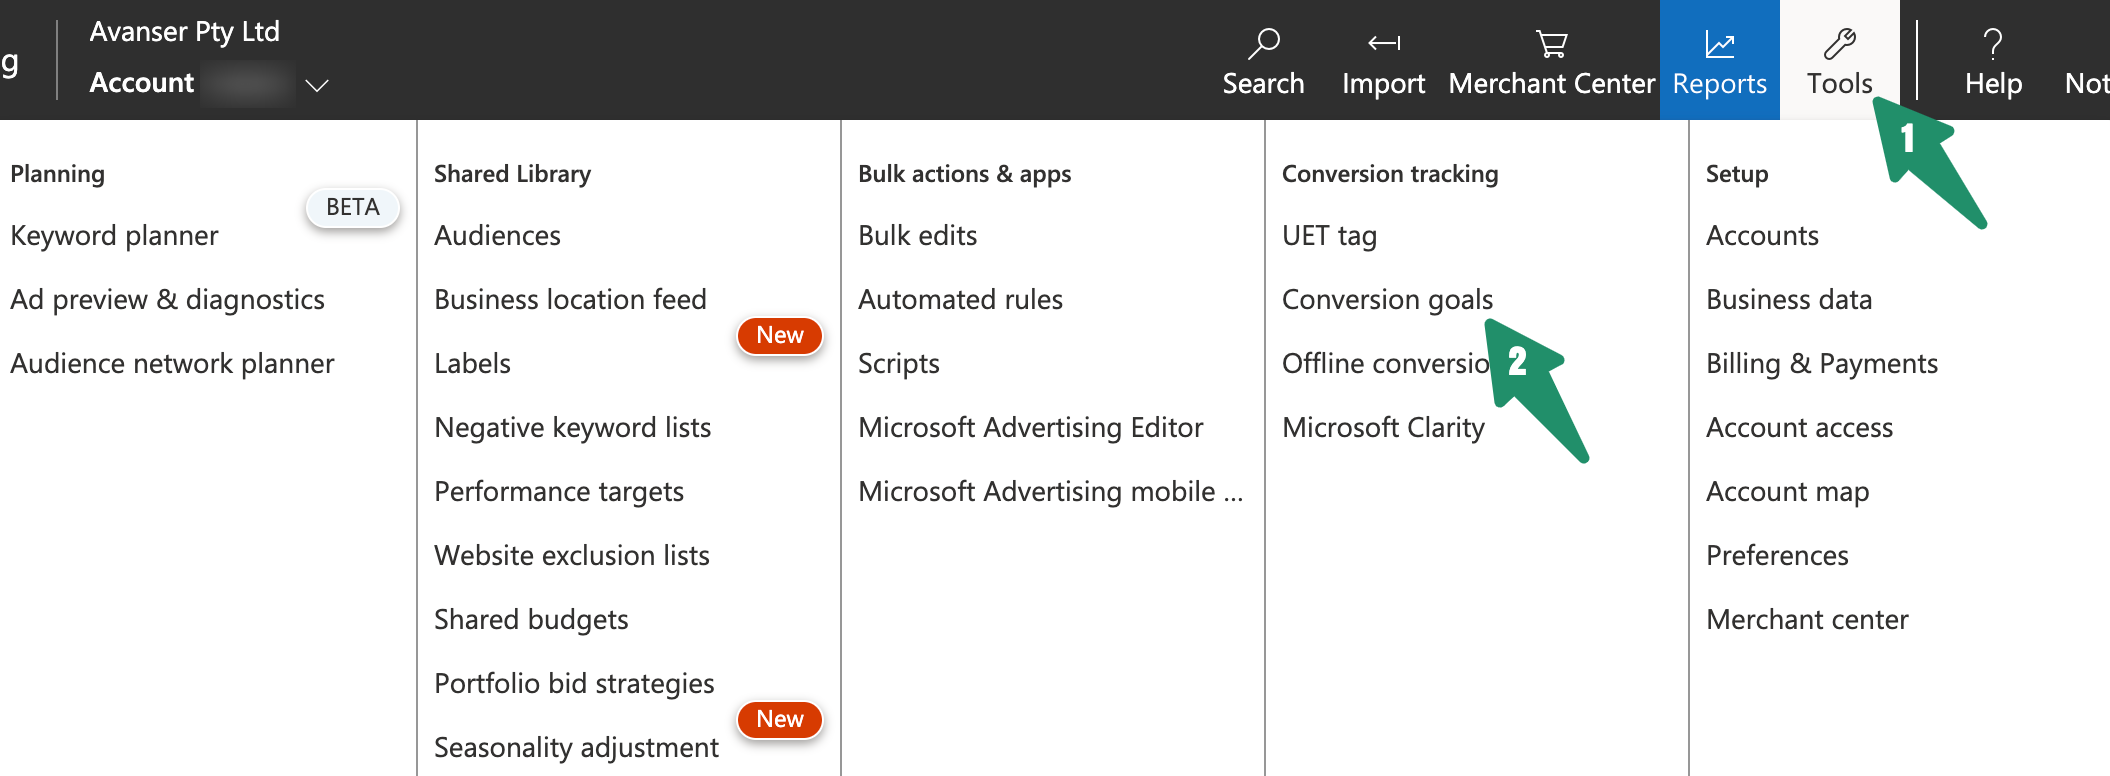Click the Avanser Pty Ltd account name
Viewport: 2110px width, 776px height.
point(185,32)
